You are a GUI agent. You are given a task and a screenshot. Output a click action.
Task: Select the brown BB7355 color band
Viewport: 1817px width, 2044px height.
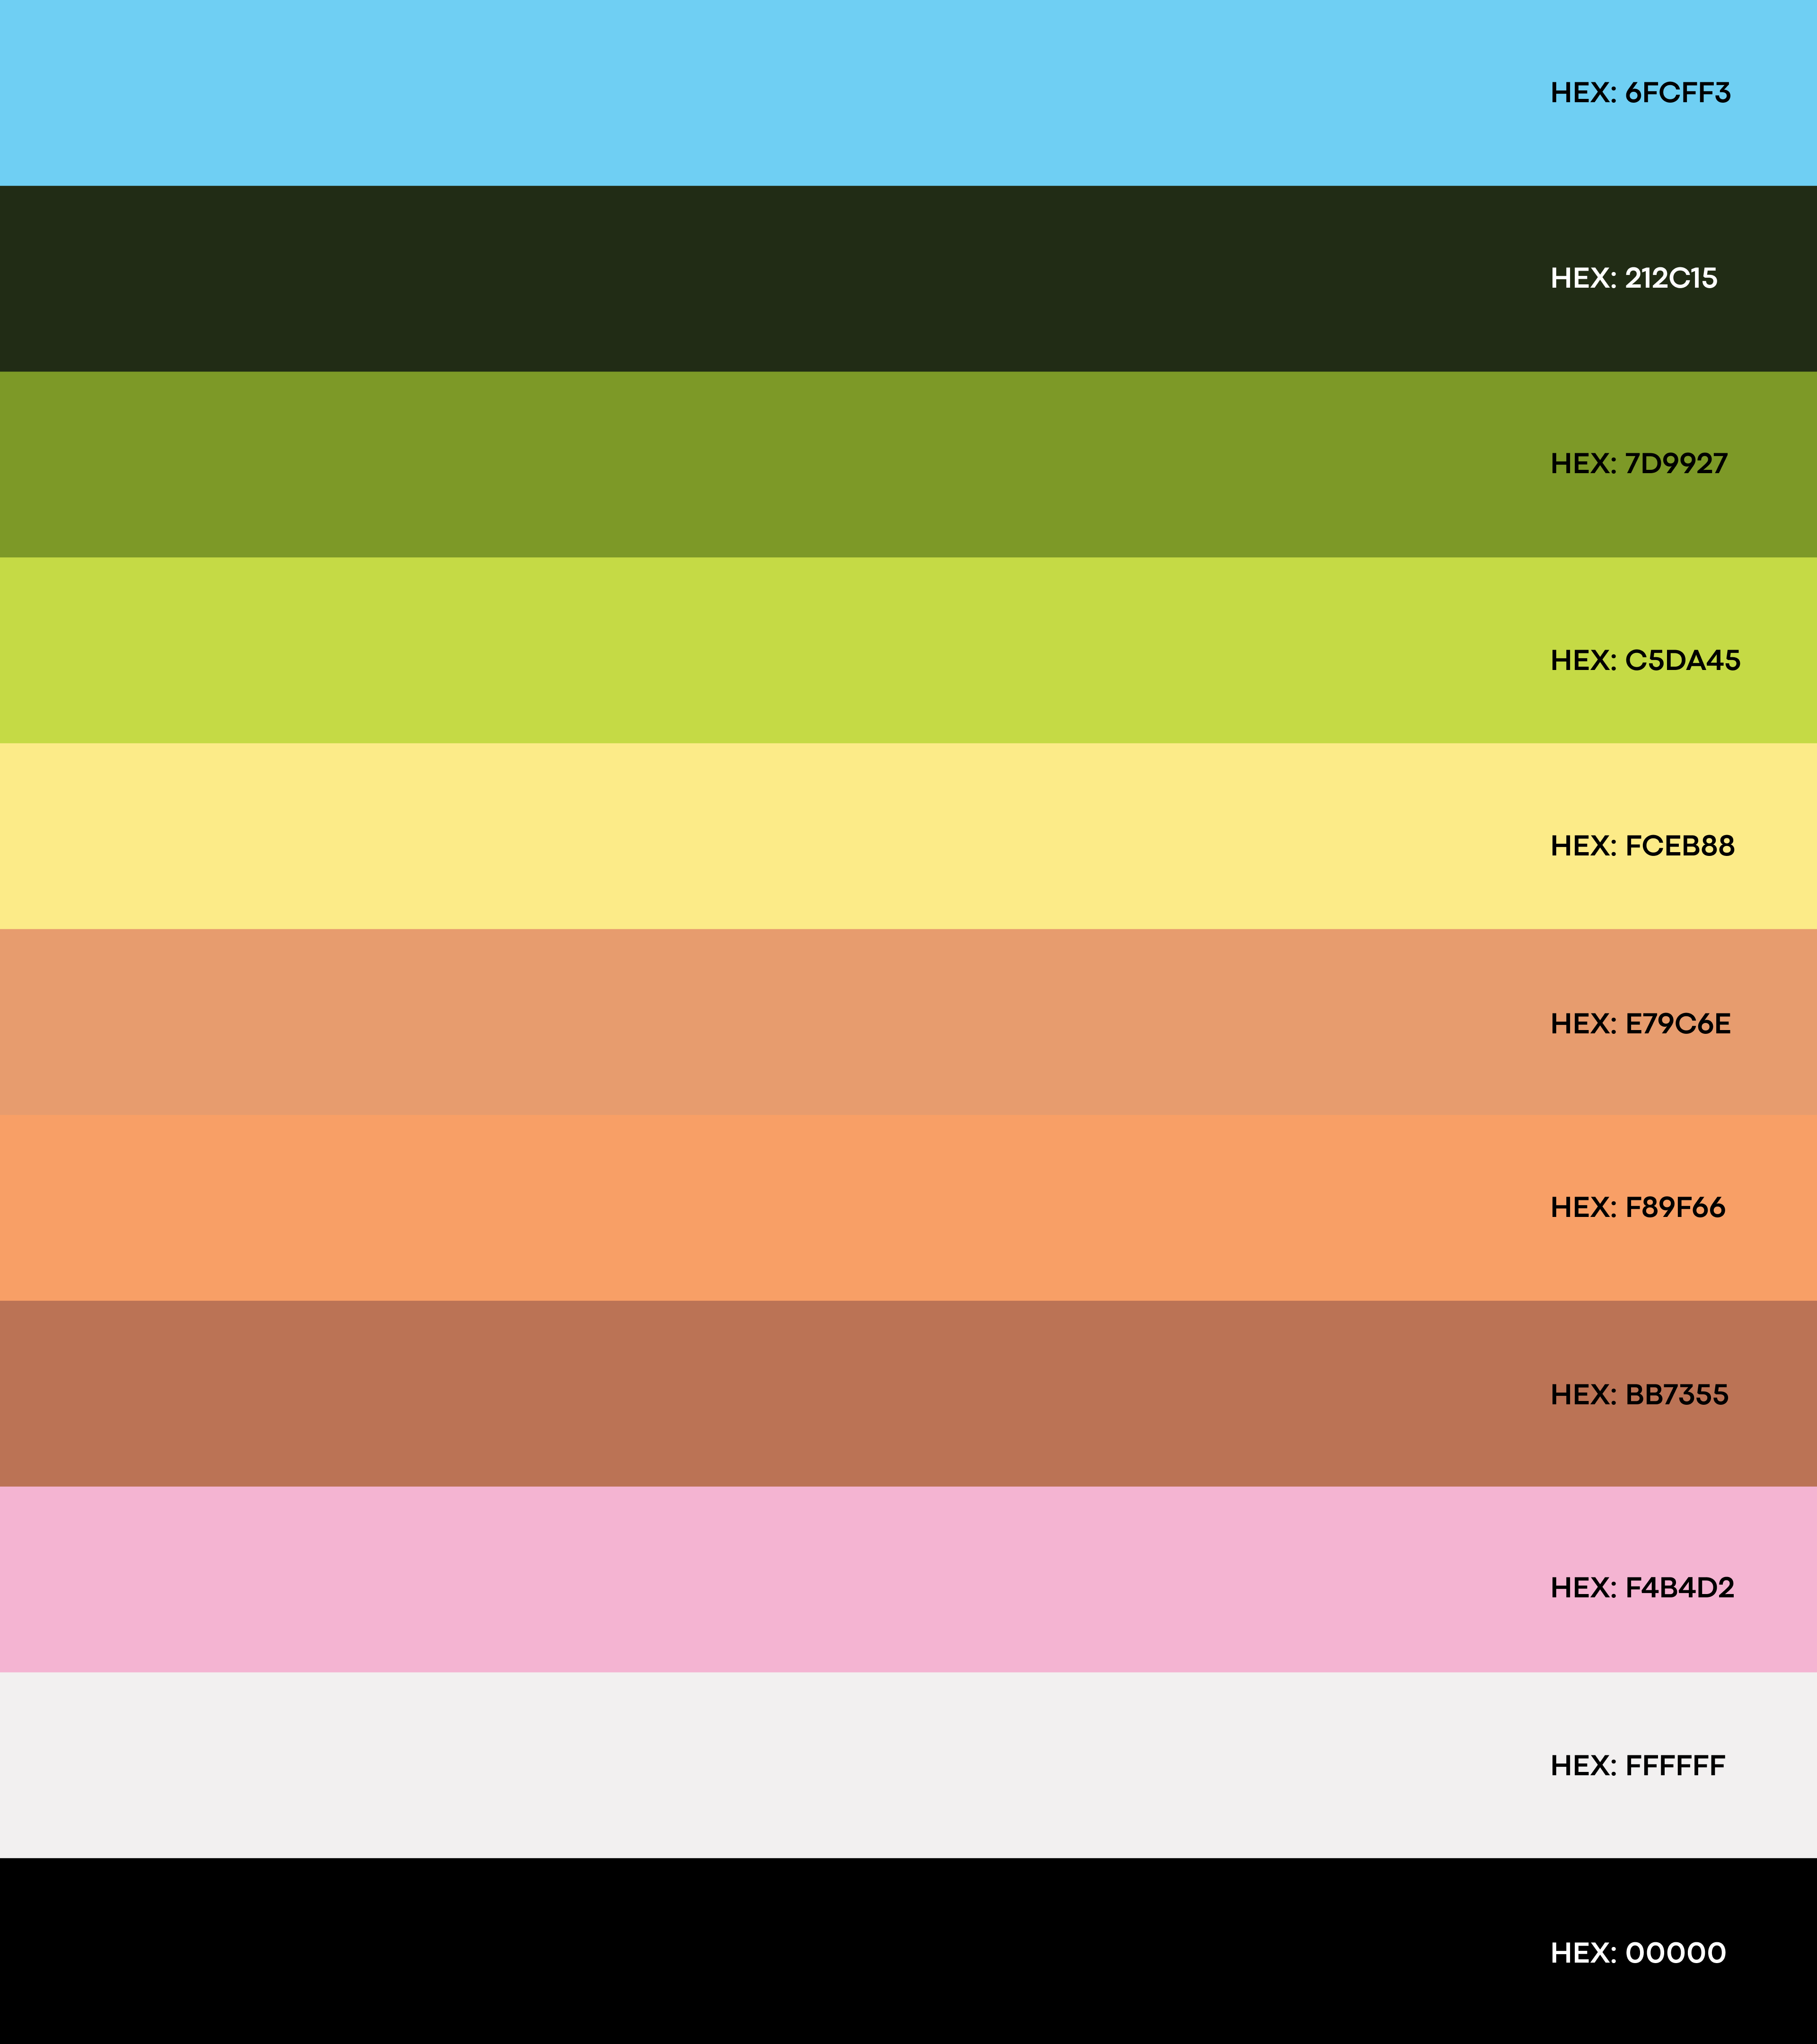coord(760,1393)
